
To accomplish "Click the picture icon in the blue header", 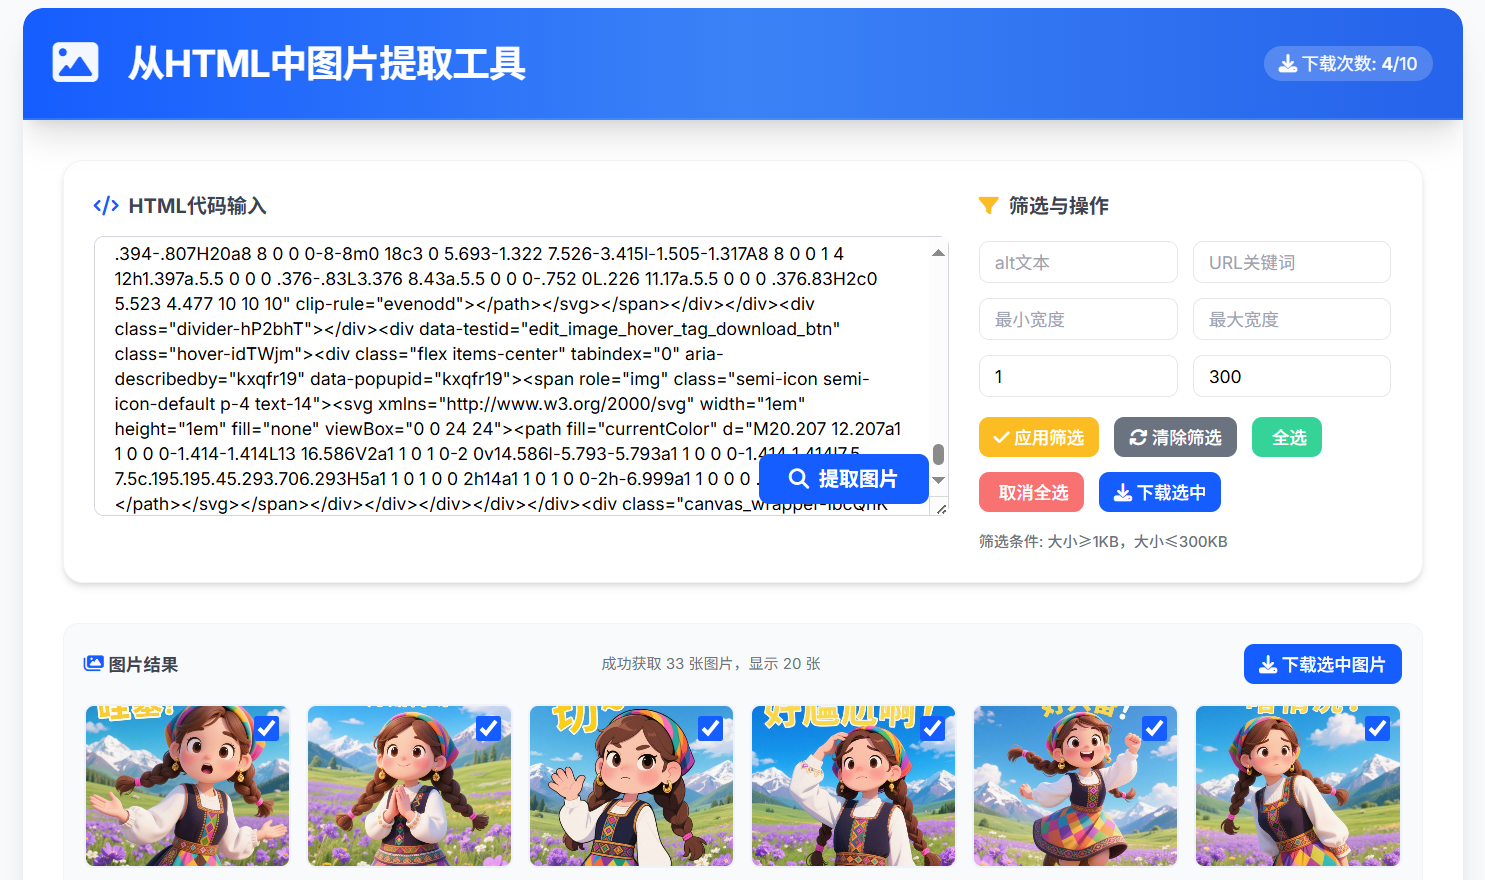I will [x=75, y=62].
